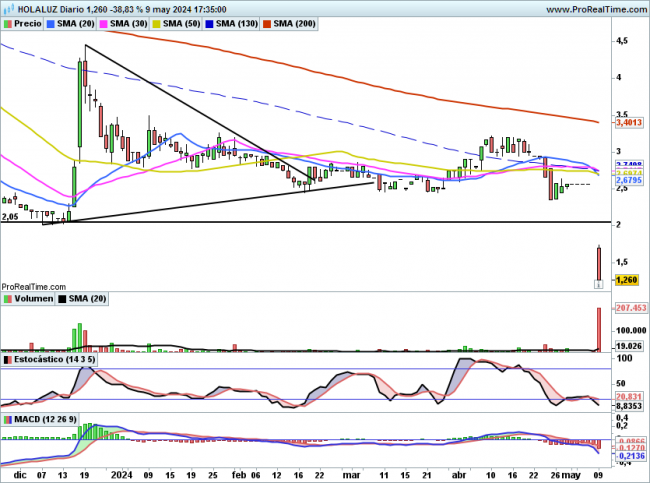Click the MACD indicator icon
The height and width of the screenshot is (483, 650).
[x=8, y=418]
